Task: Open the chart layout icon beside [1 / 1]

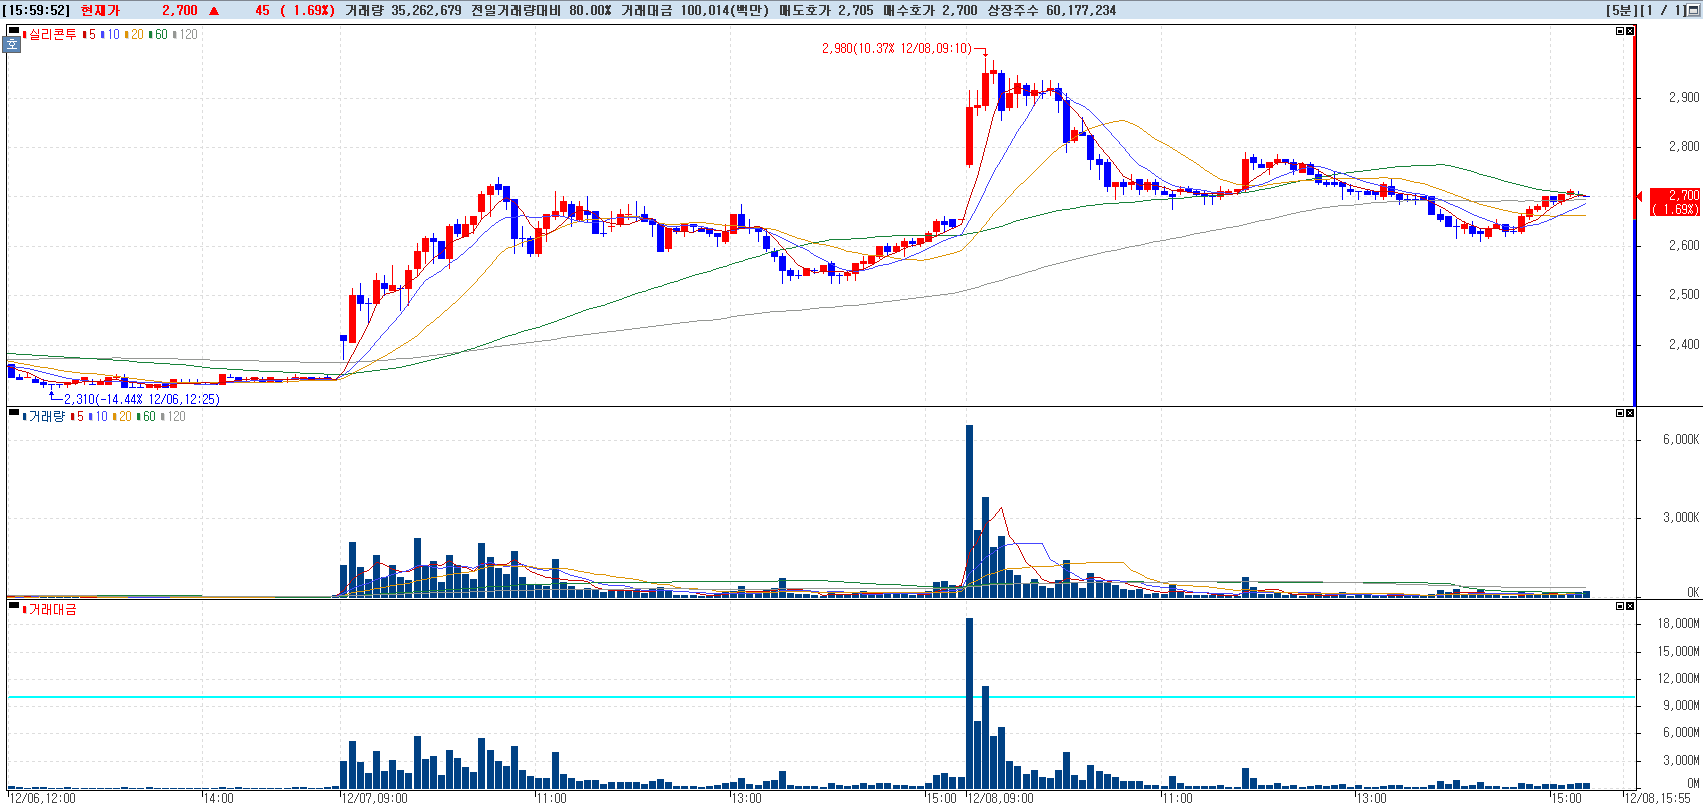Action: 1693,10
